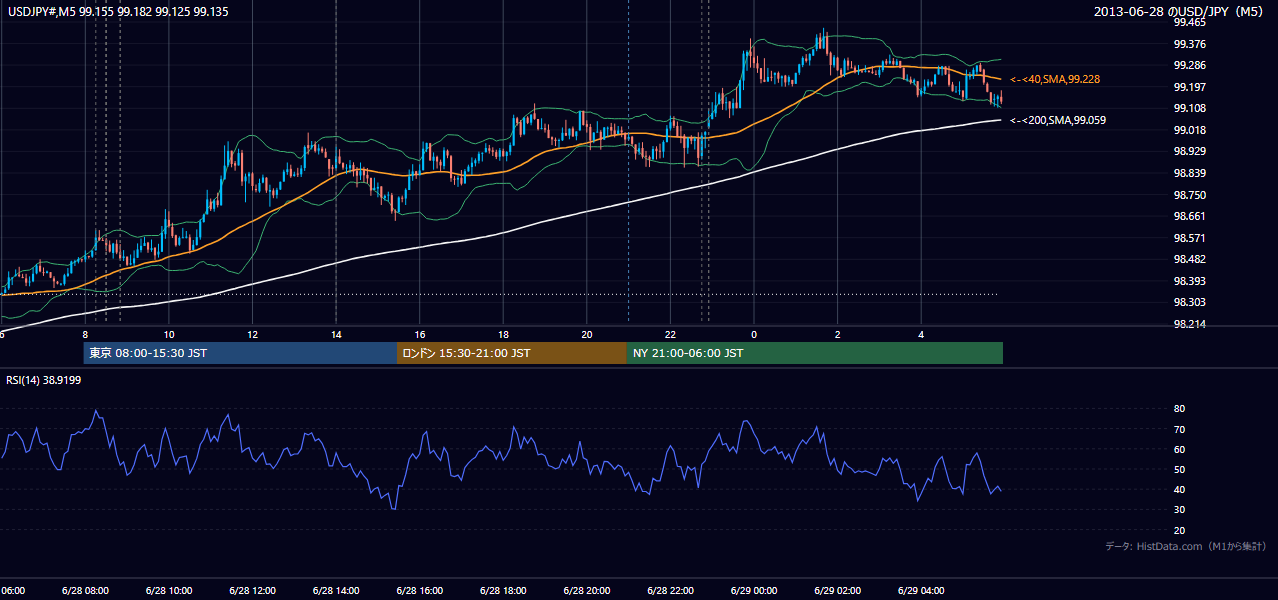Click the 6/28 22:00 time label
The width and height of the screenshot is (1278, 600).
click(670, 591)
